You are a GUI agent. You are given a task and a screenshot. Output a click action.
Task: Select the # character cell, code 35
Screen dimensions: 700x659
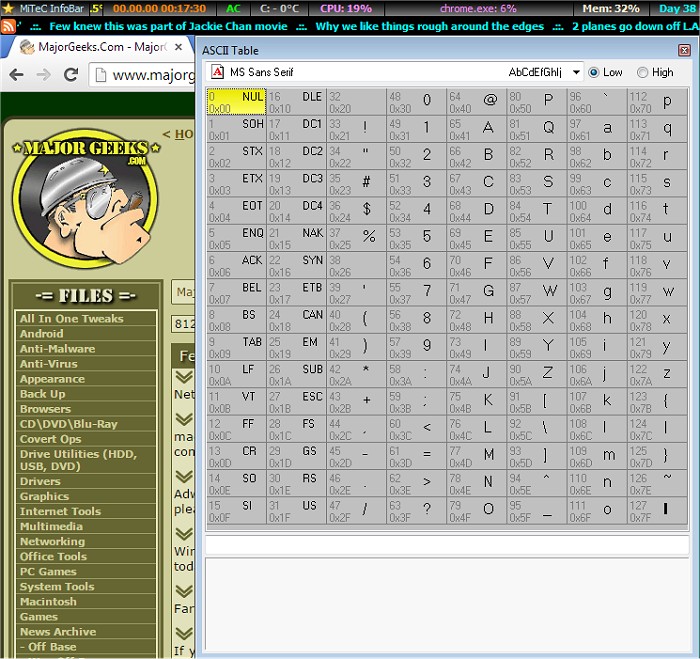pos(356,184)
